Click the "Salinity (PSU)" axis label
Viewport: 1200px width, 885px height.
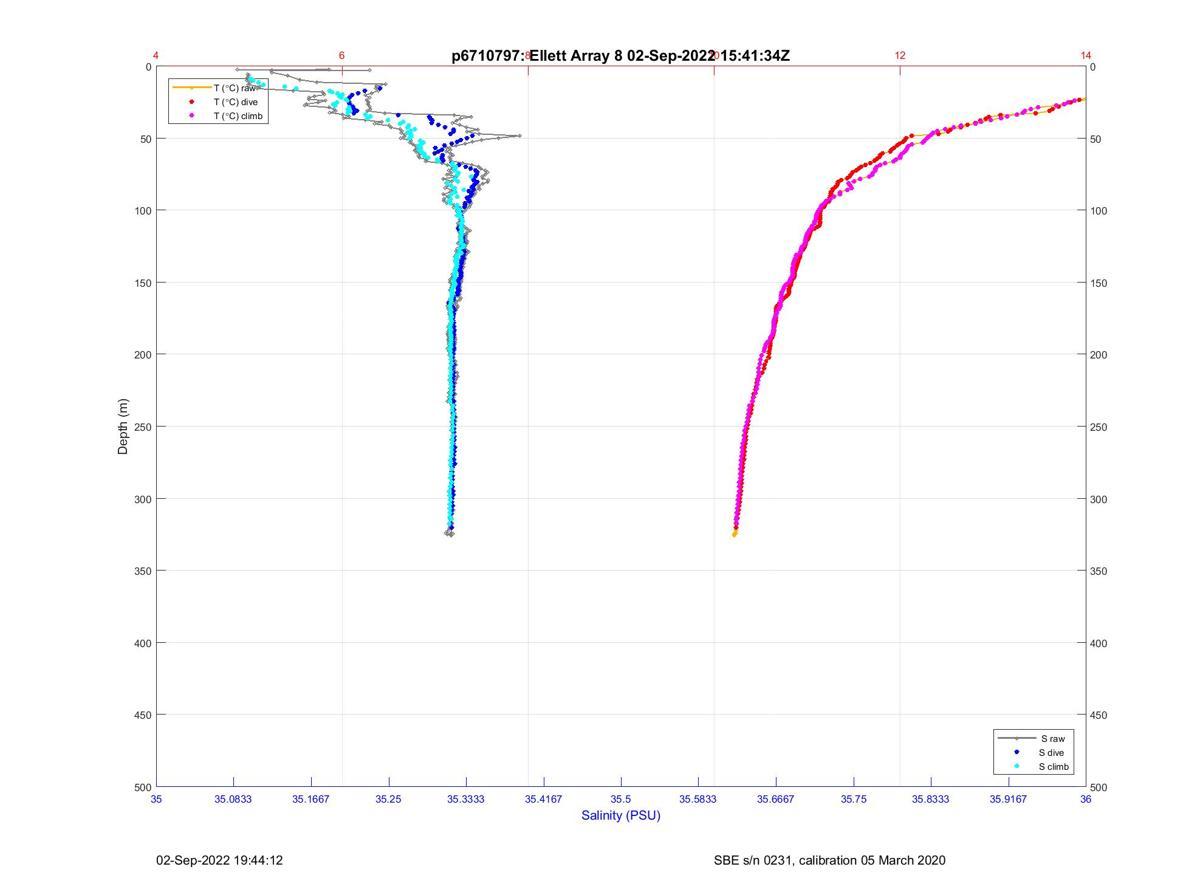(x=621, y=815)
